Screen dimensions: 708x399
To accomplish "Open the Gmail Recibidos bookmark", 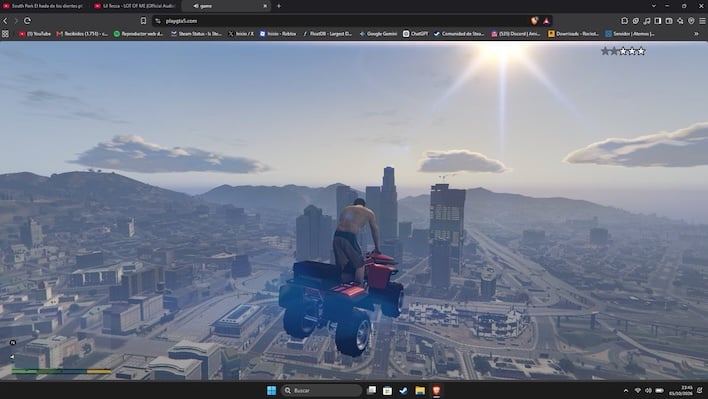I will [82, 34].
